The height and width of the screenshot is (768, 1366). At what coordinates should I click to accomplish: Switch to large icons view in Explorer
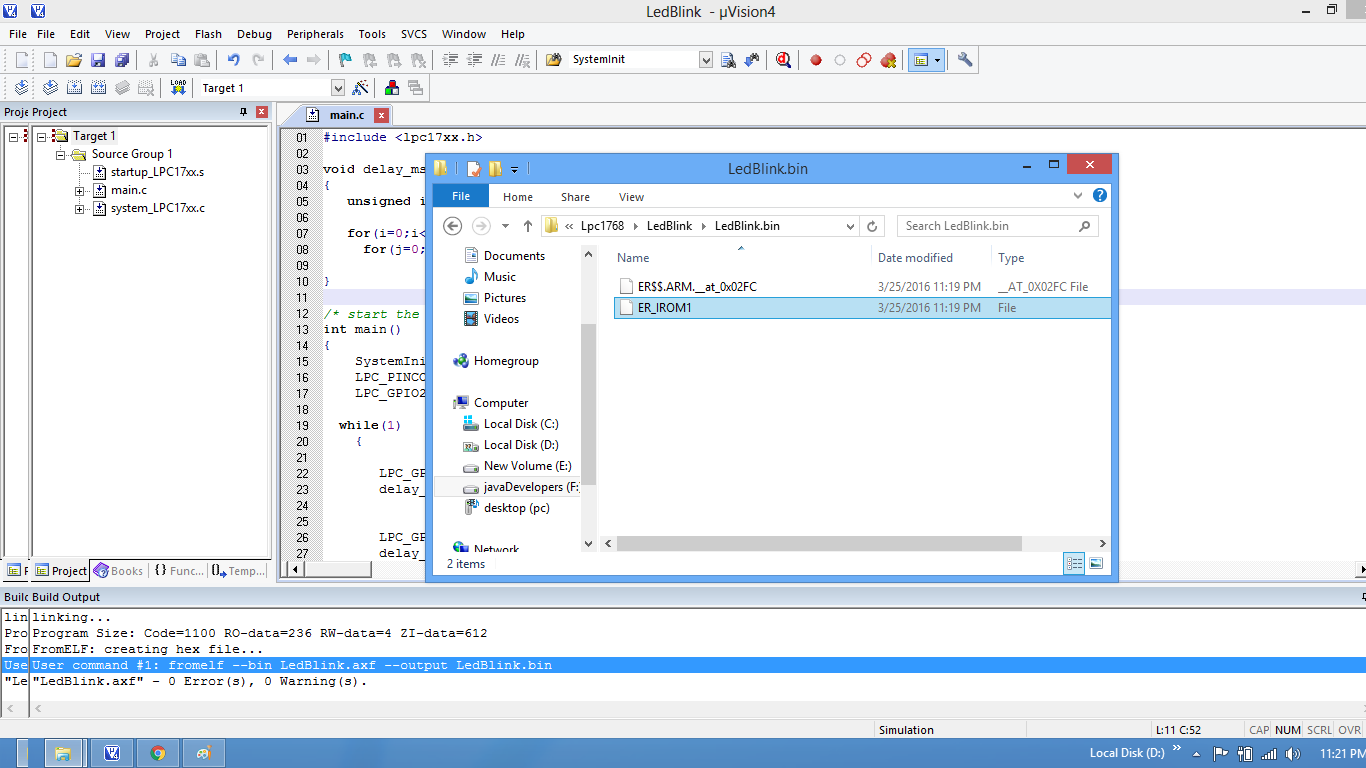tap(1096, 564)
